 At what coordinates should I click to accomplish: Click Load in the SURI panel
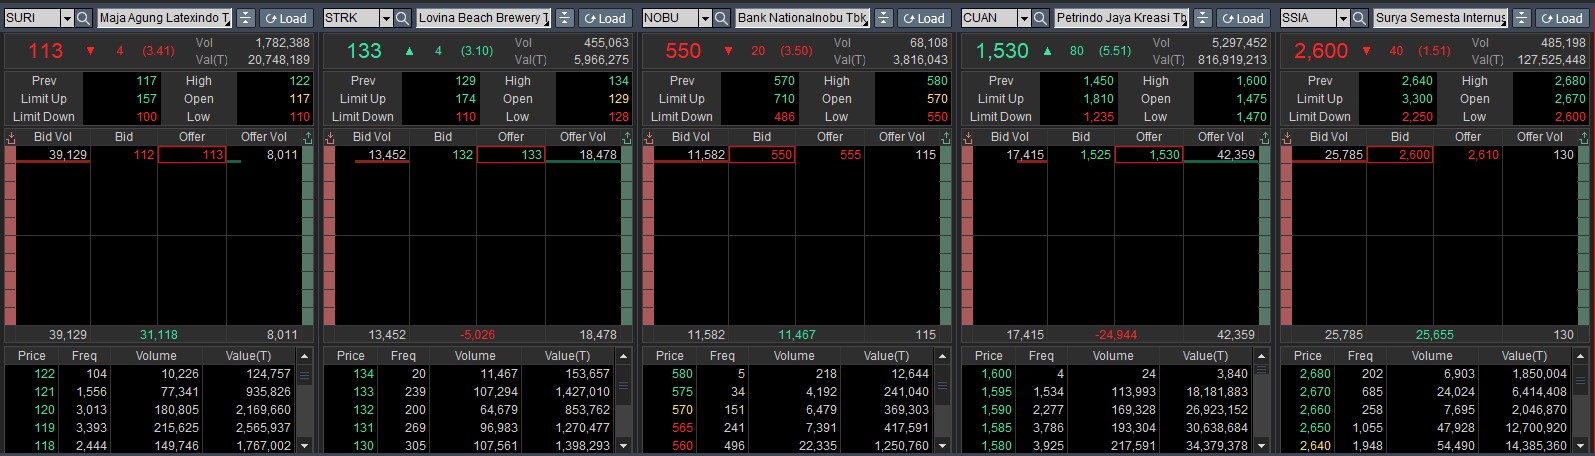[x=286, y=18]
